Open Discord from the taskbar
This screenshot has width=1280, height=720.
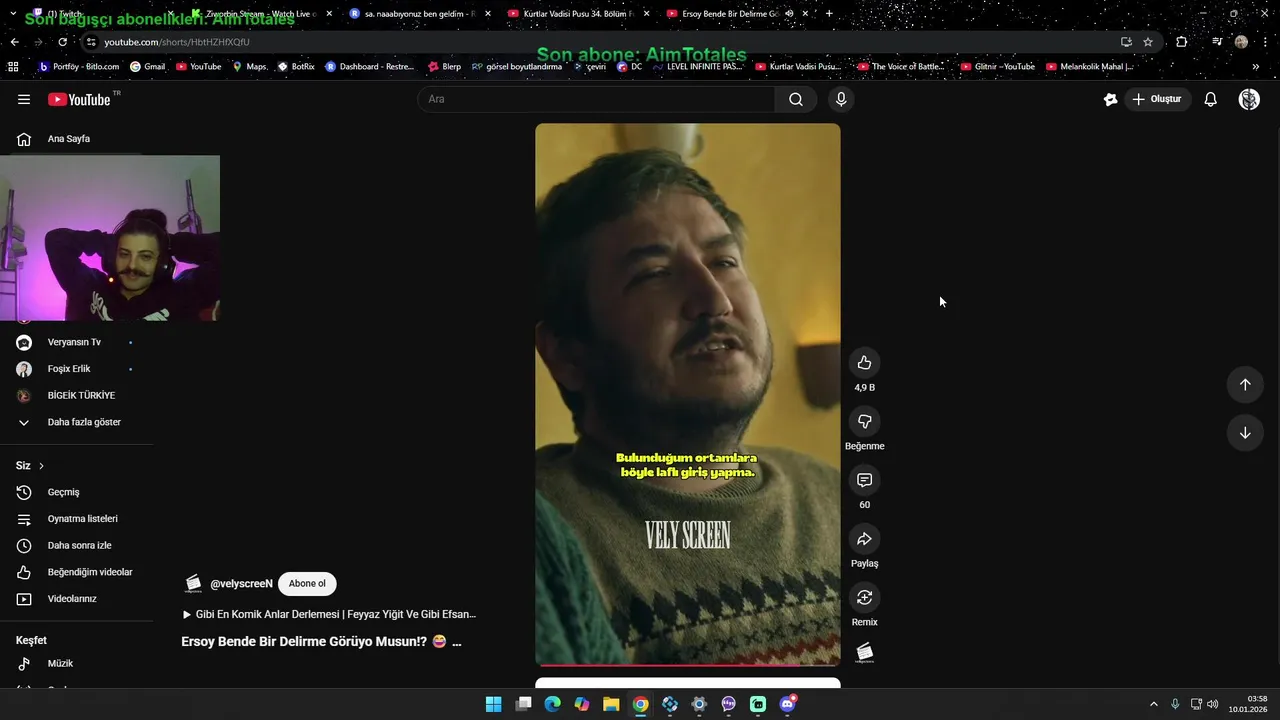coord(788,704)
